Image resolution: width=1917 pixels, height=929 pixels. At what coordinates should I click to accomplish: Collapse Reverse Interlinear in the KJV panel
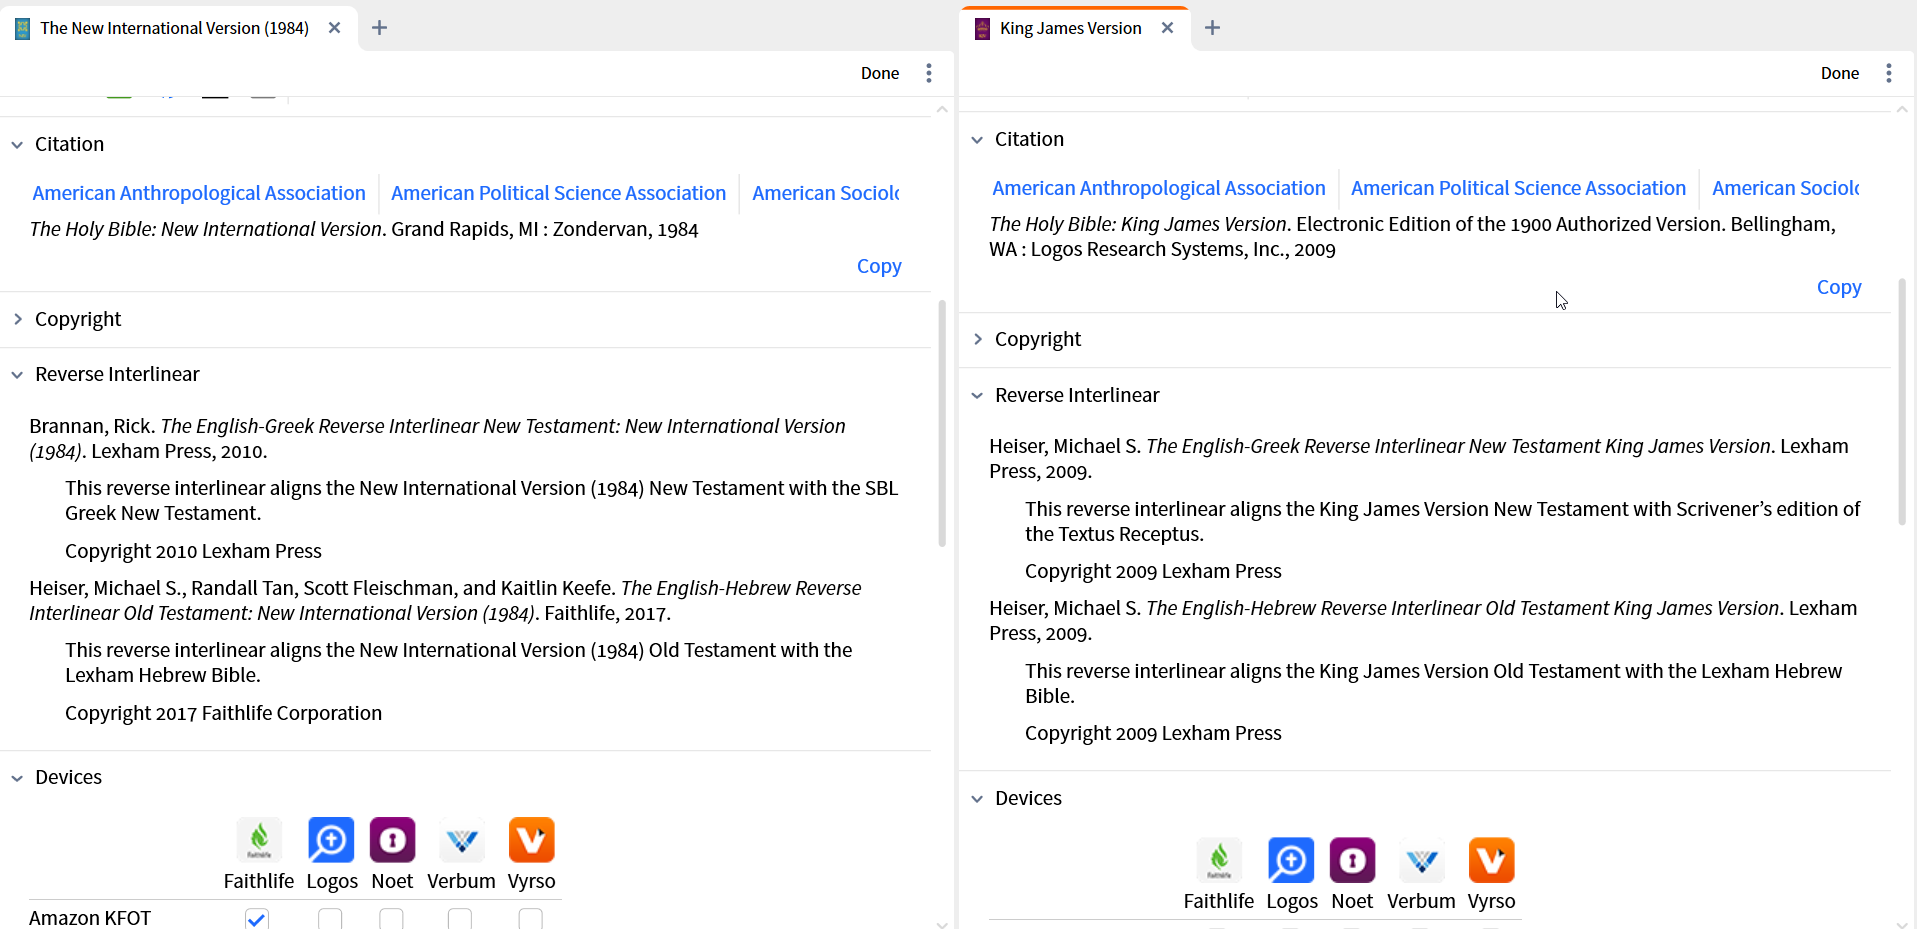tap(977, 396)
